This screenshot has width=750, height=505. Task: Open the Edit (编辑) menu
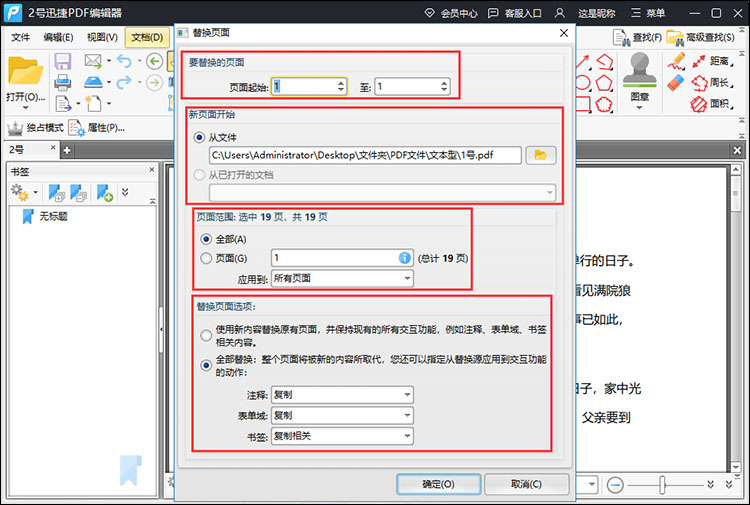[x=58, y=37]
